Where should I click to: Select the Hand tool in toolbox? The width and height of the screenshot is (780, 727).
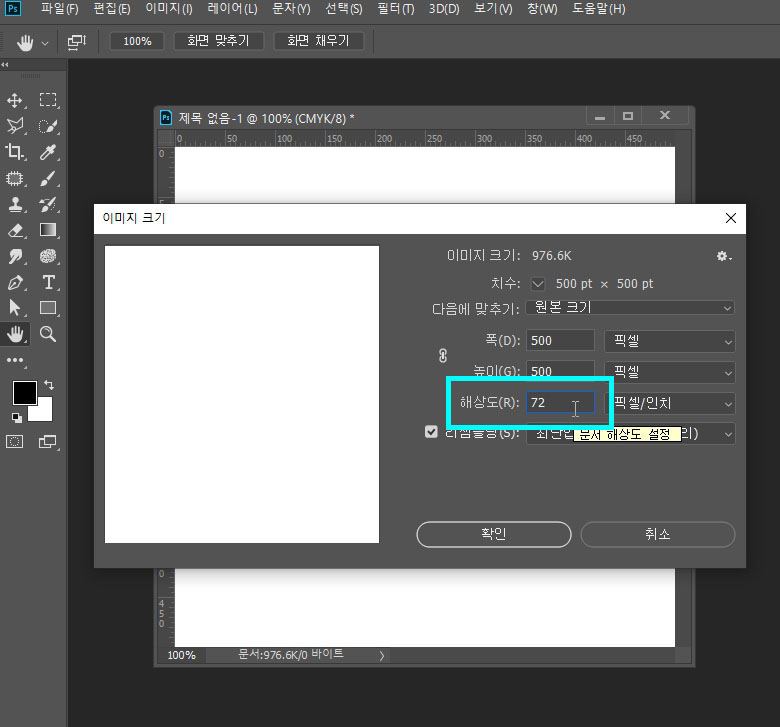click(15, 334)
